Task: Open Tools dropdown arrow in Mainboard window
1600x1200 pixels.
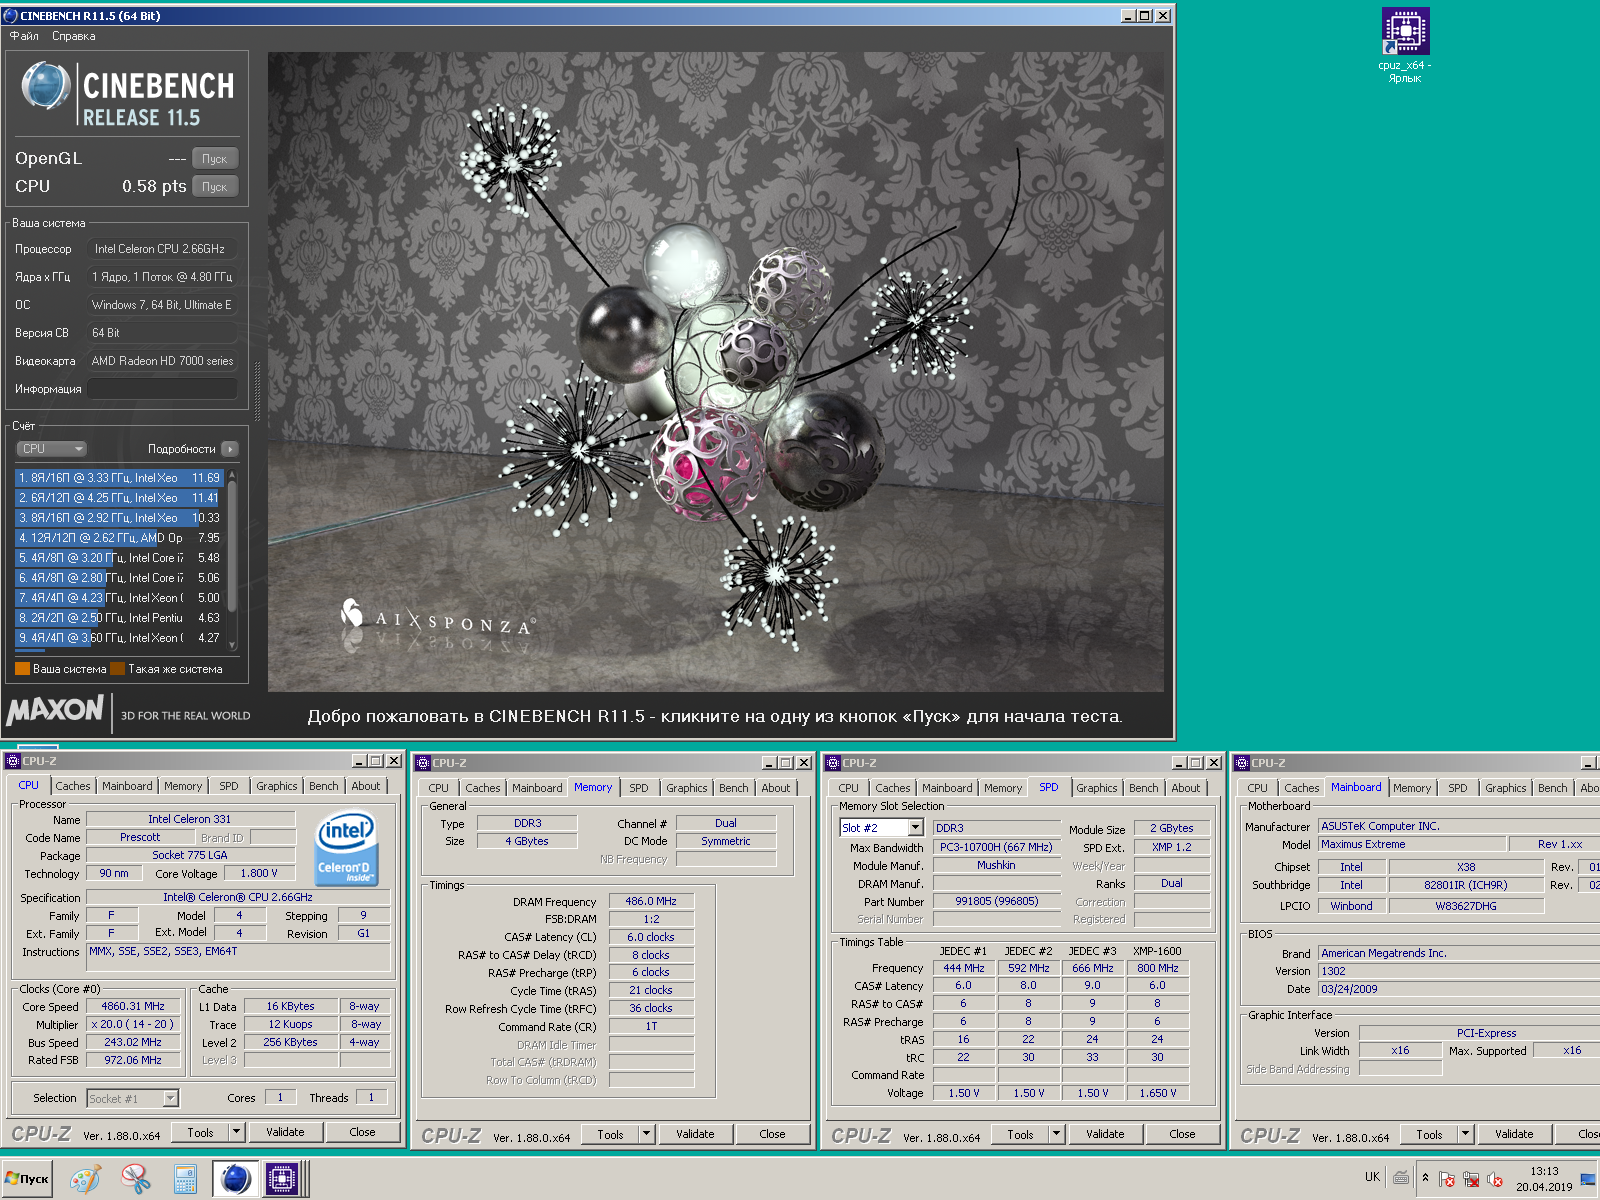Action: pyautogui.click(x=1466, y=1134)
